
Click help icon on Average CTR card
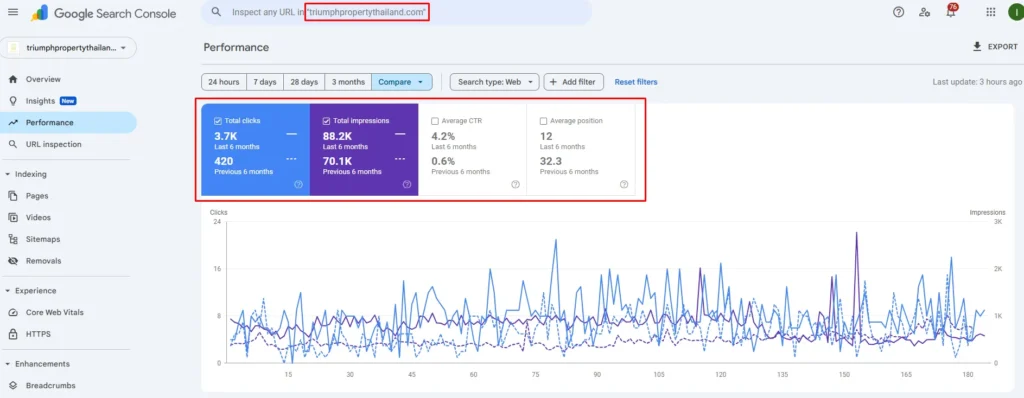[x=515, y=184]
